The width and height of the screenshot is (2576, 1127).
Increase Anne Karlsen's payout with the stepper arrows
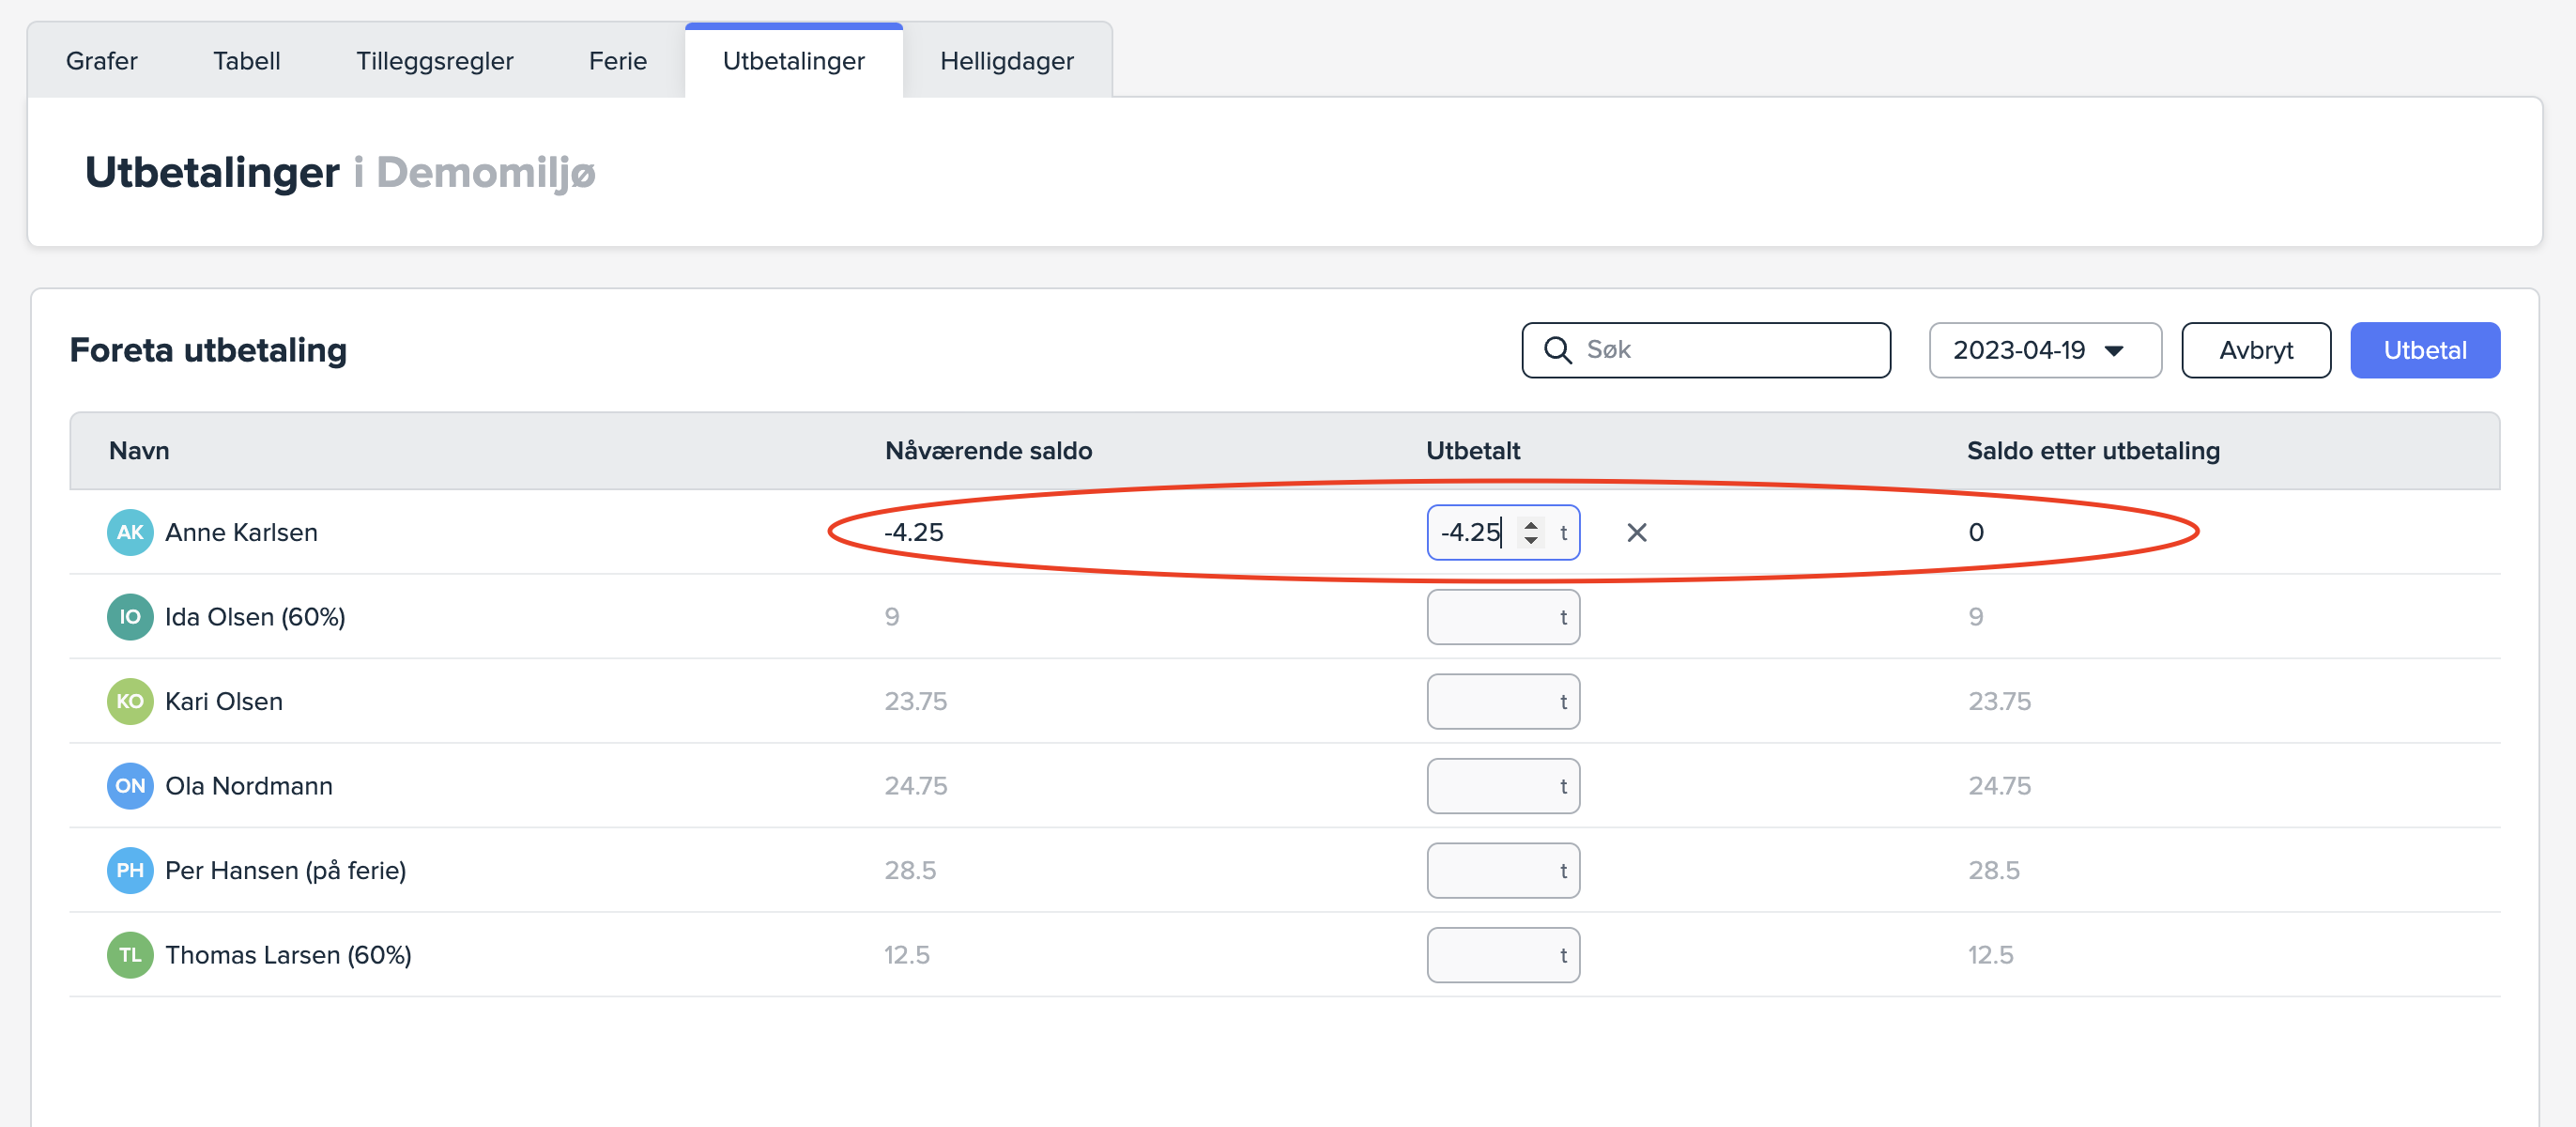click(x=1531, y=524)
